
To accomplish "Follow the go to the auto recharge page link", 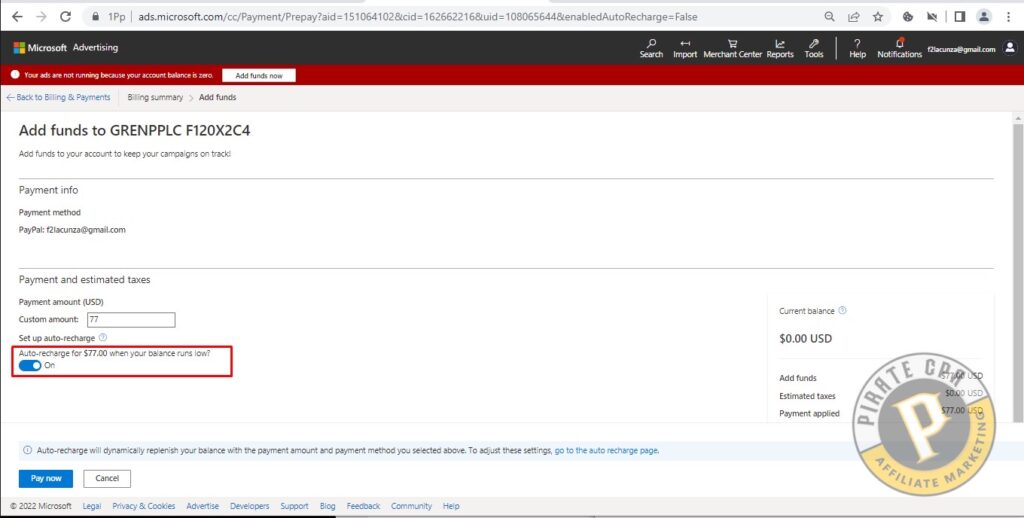I will tap(607, 450).
